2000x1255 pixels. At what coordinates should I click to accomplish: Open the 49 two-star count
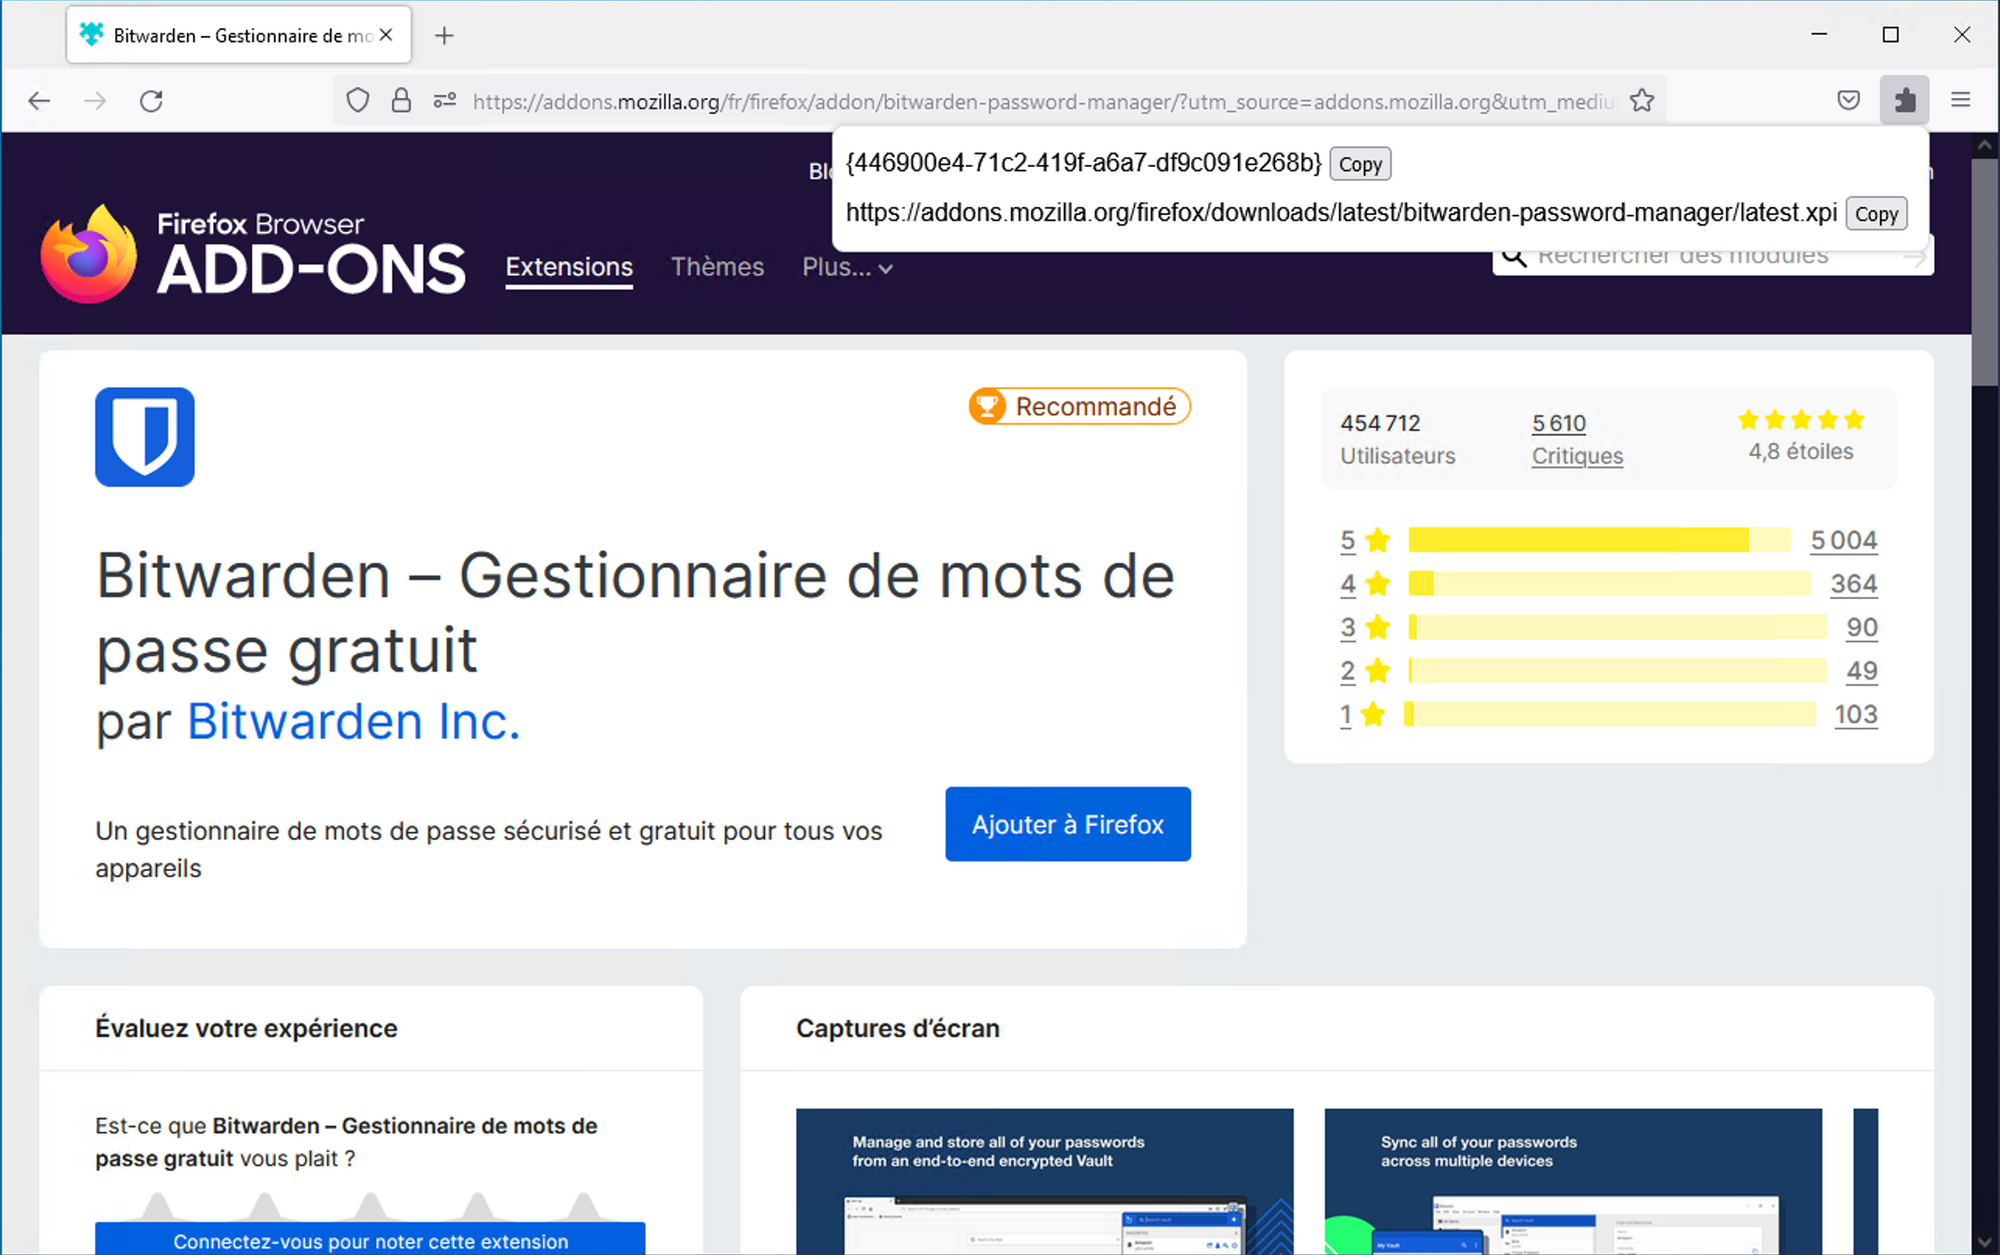(1862, 671)
